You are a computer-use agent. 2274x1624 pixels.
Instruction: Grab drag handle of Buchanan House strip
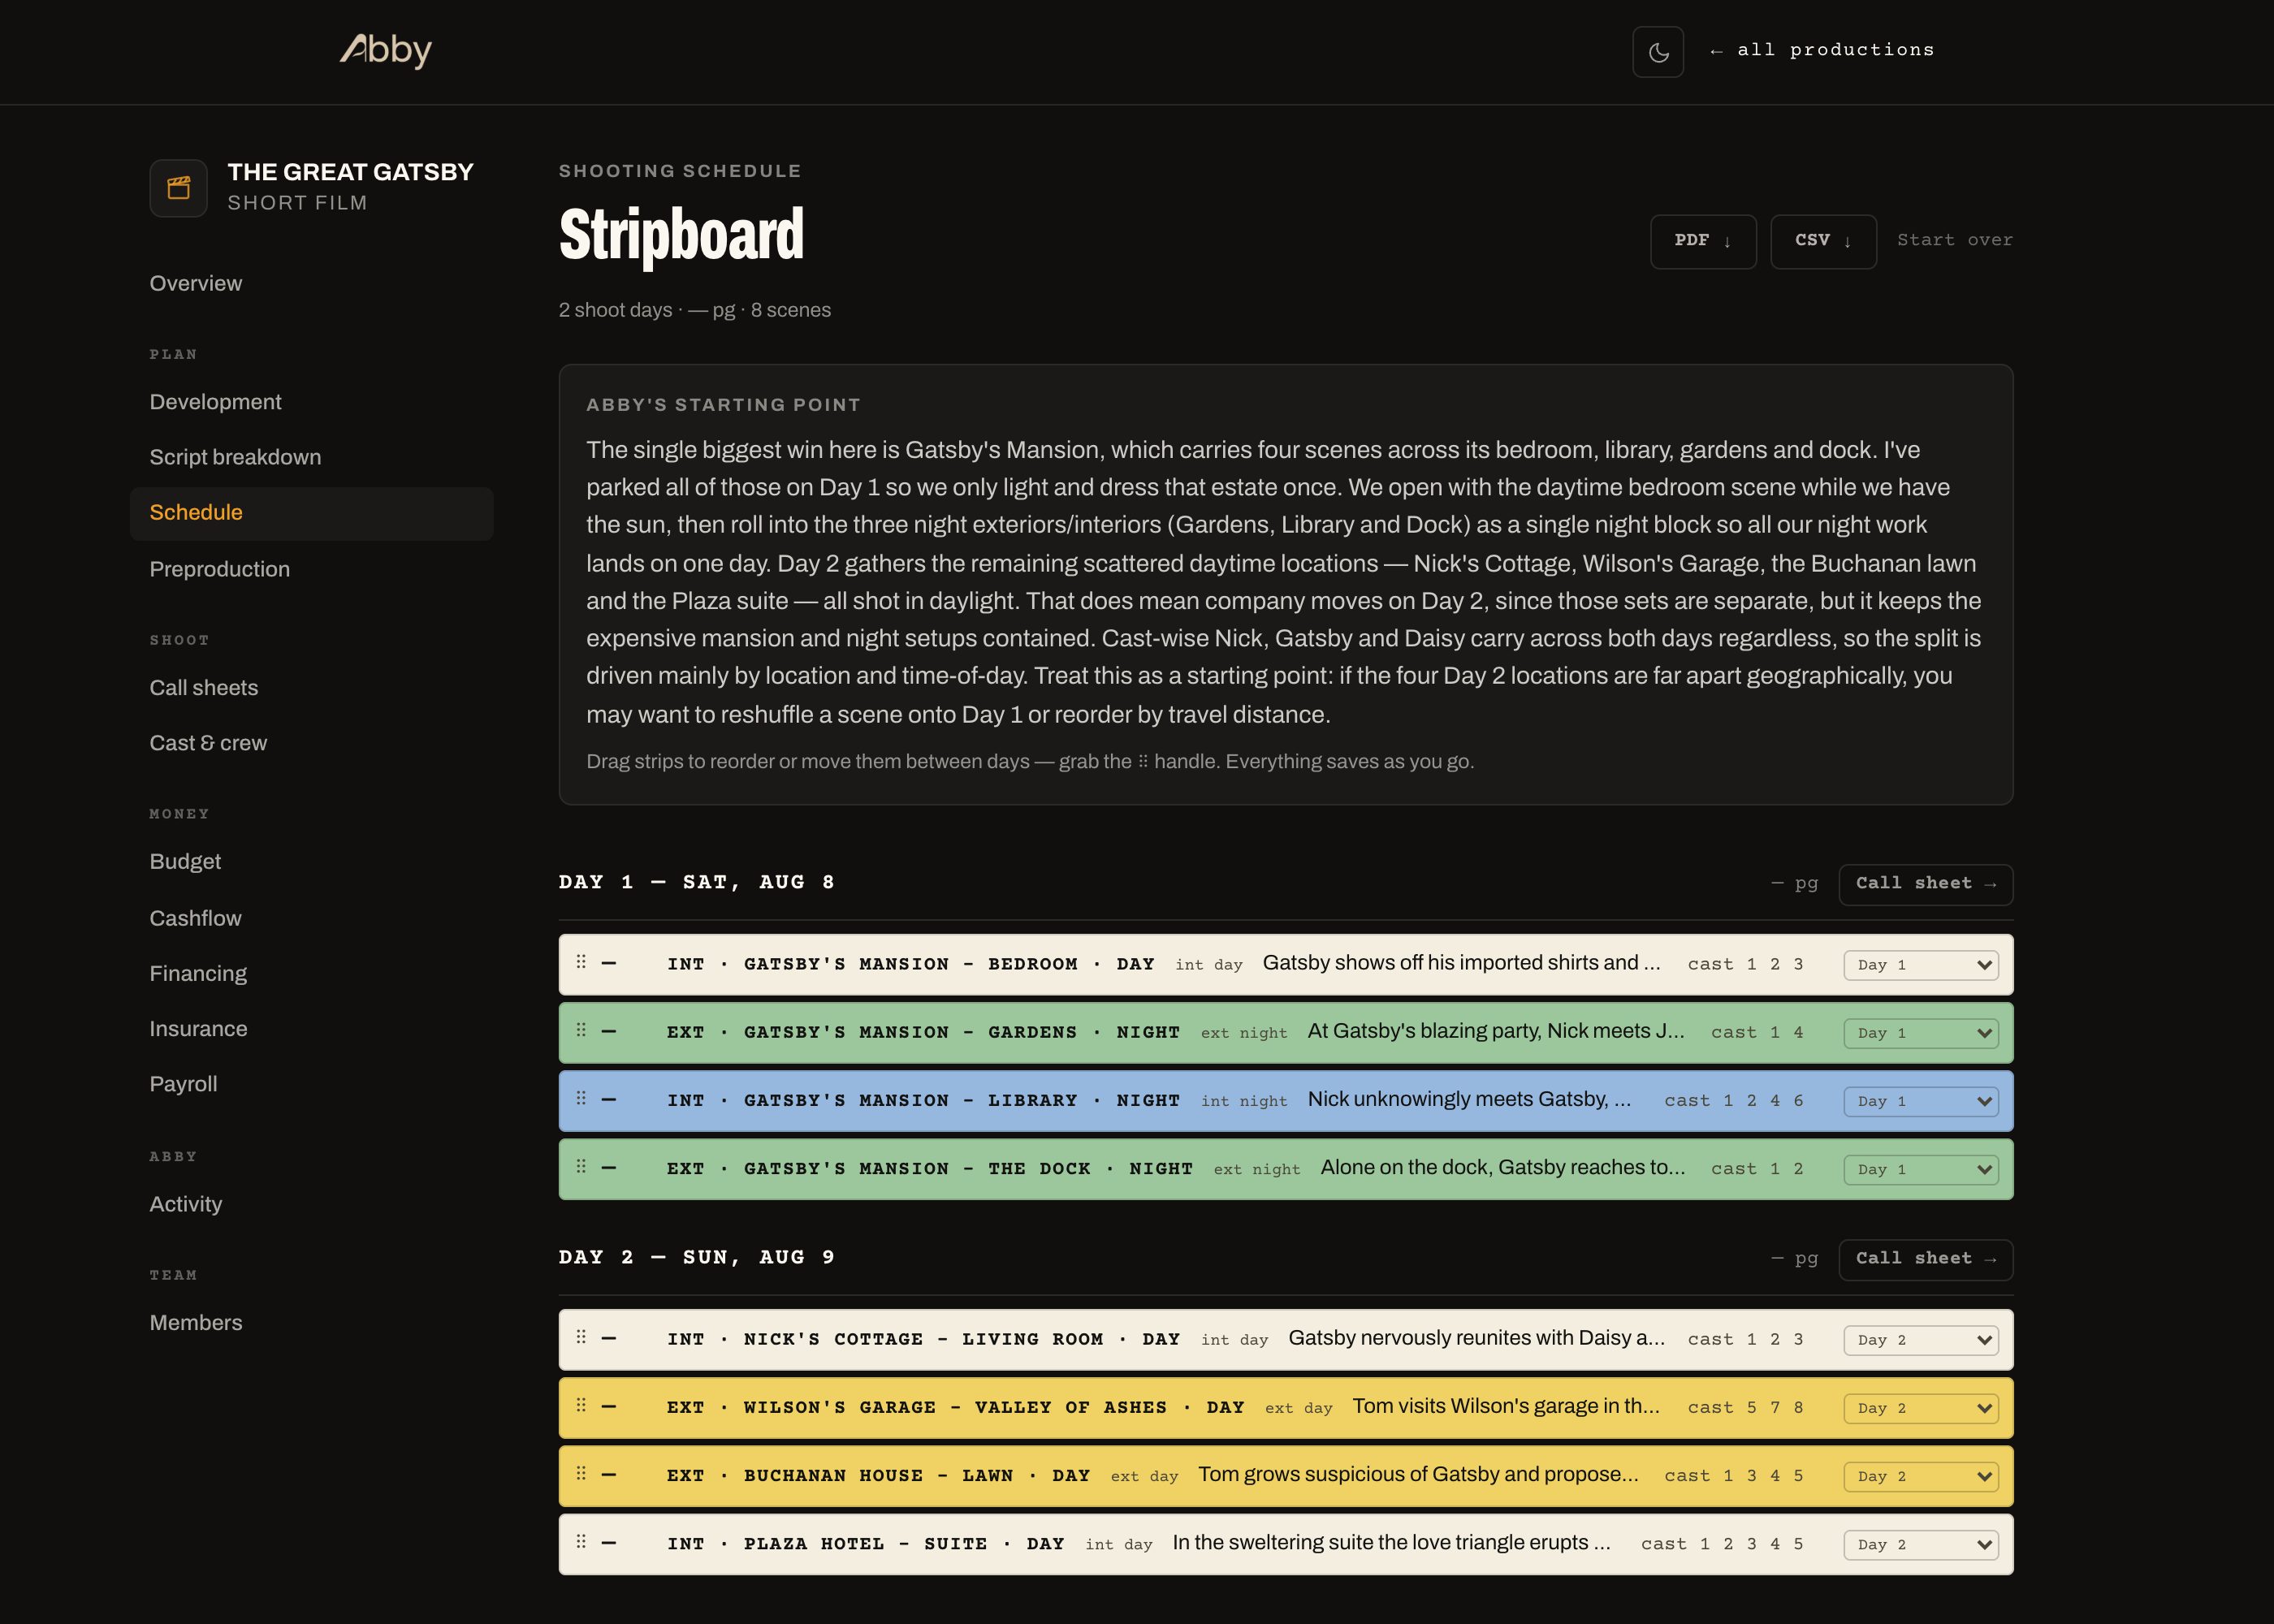click(x=581, y=1473)
